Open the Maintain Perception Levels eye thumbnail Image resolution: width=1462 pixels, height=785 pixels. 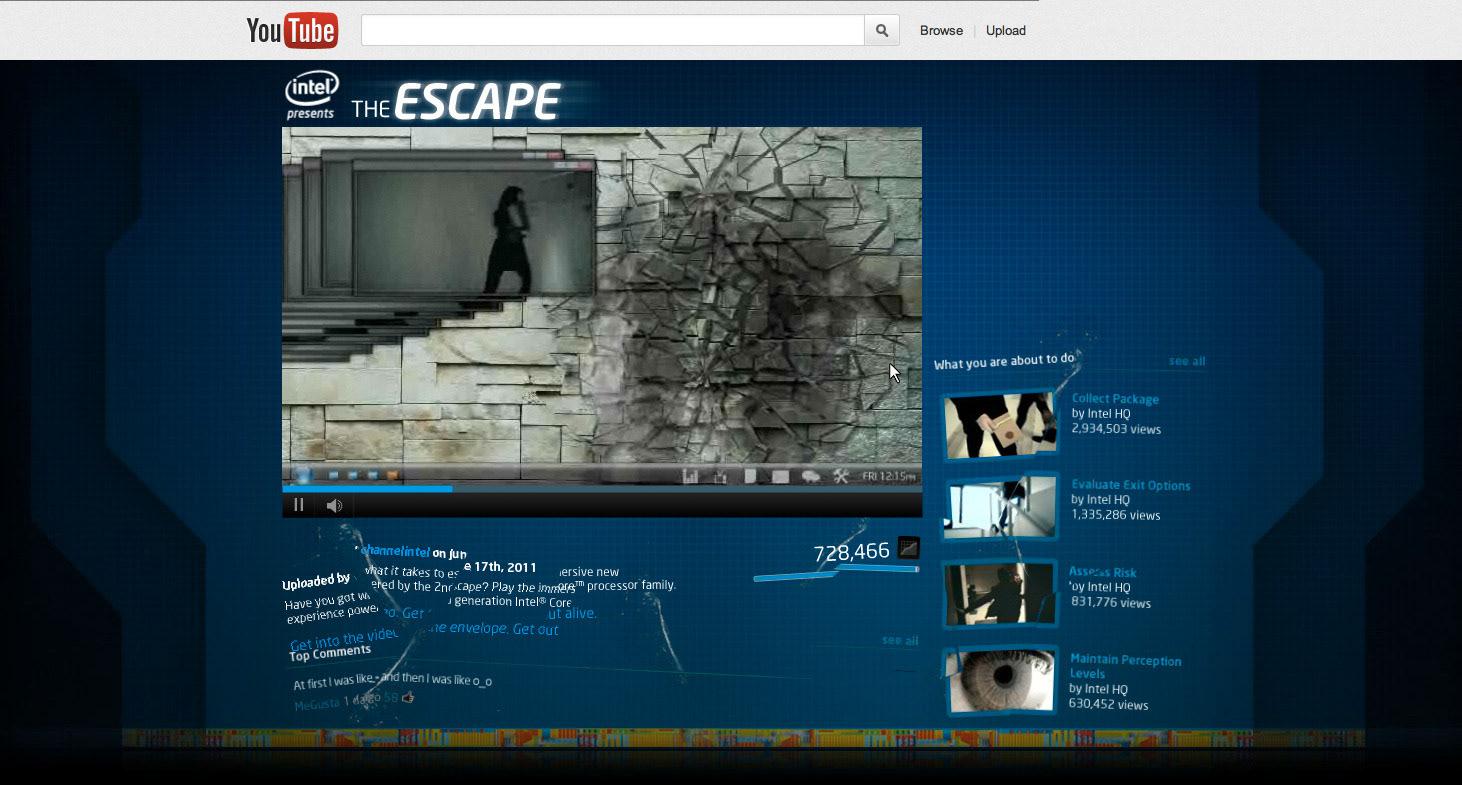pyautogui.click(x=1001, y=680)
